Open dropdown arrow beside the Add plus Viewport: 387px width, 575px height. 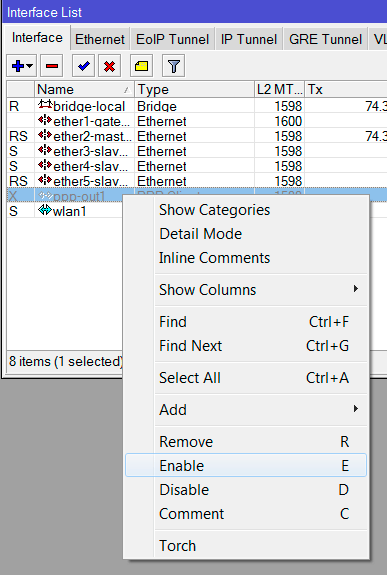pos(30,66)
